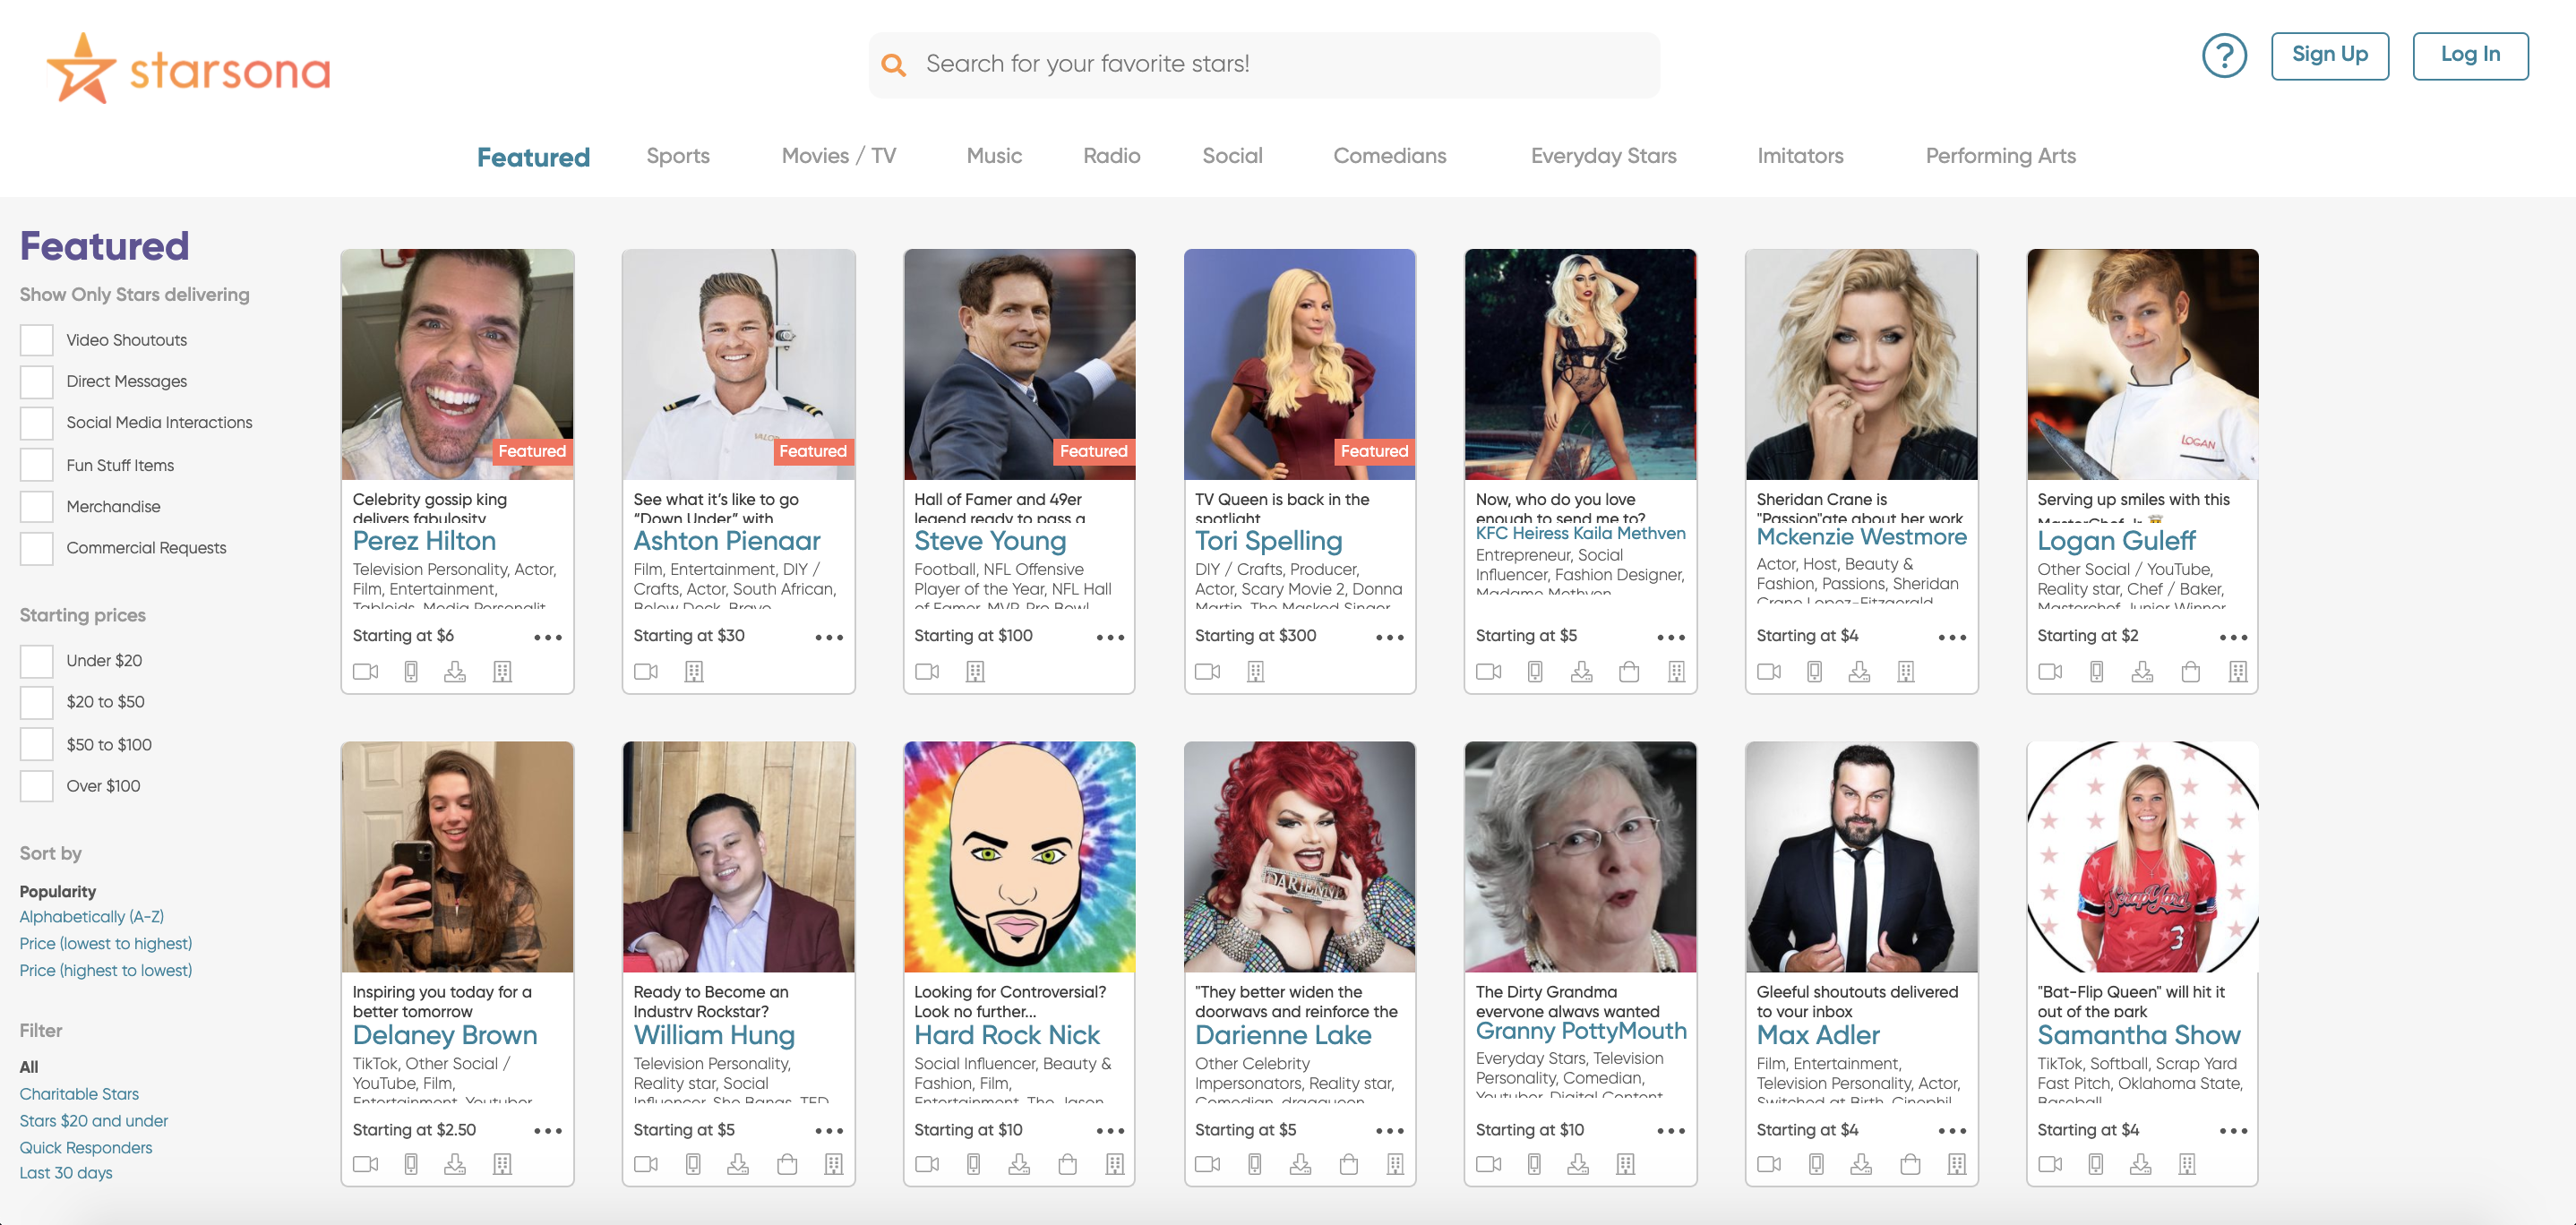The height and width of the screenshot is (1225, 2576).
Task: Click shopping bag icon on Logan Guleff card
Action: tap(2189, 672)
